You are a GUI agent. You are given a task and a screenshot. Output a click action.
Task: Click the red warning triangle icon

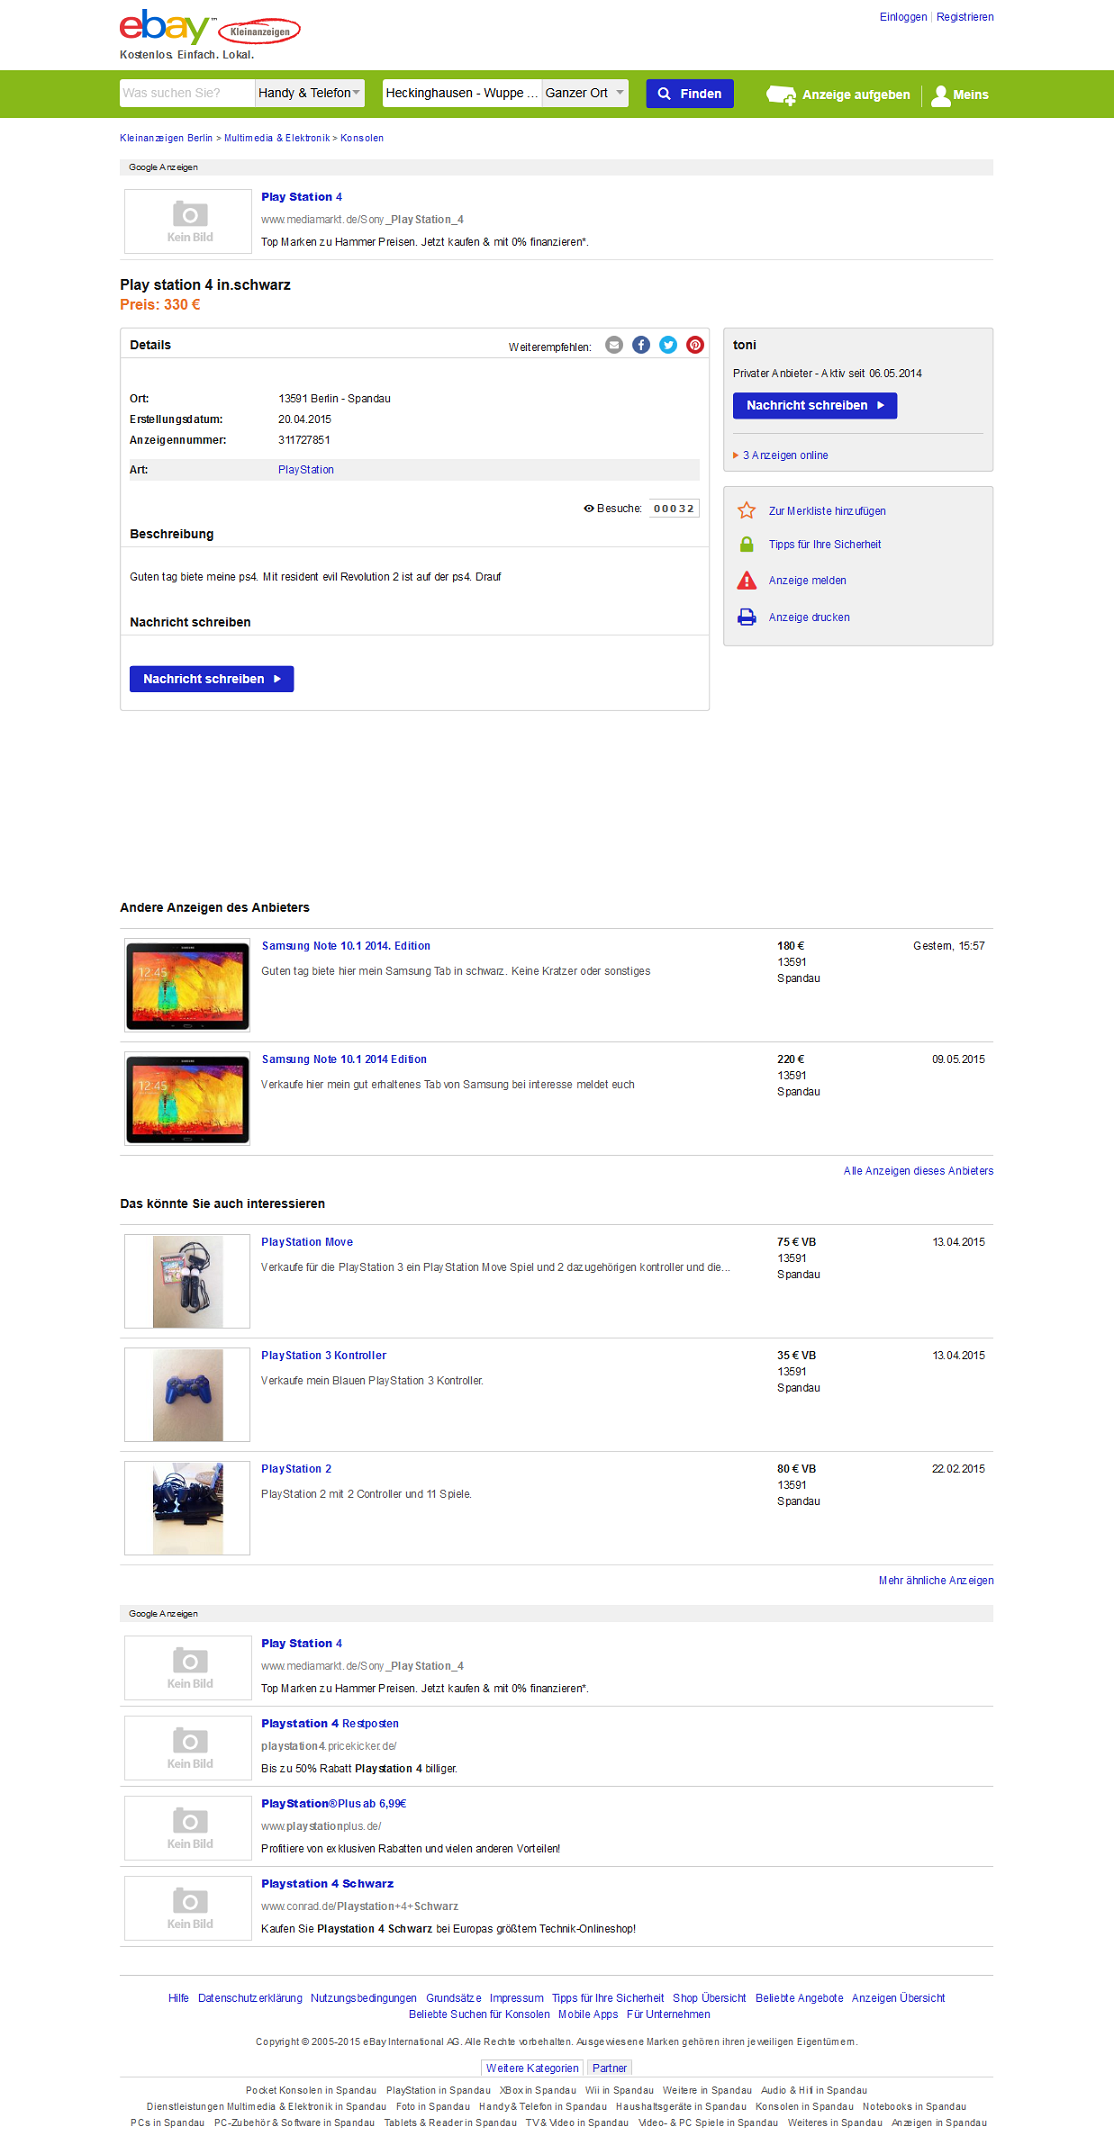[x=747, y=581]
